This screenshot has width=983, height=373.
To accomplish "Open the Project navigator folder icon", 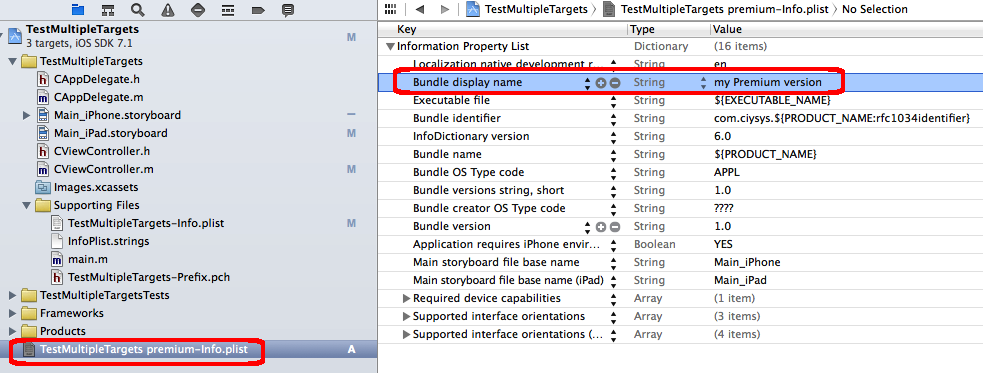I will tap(78, 9).
